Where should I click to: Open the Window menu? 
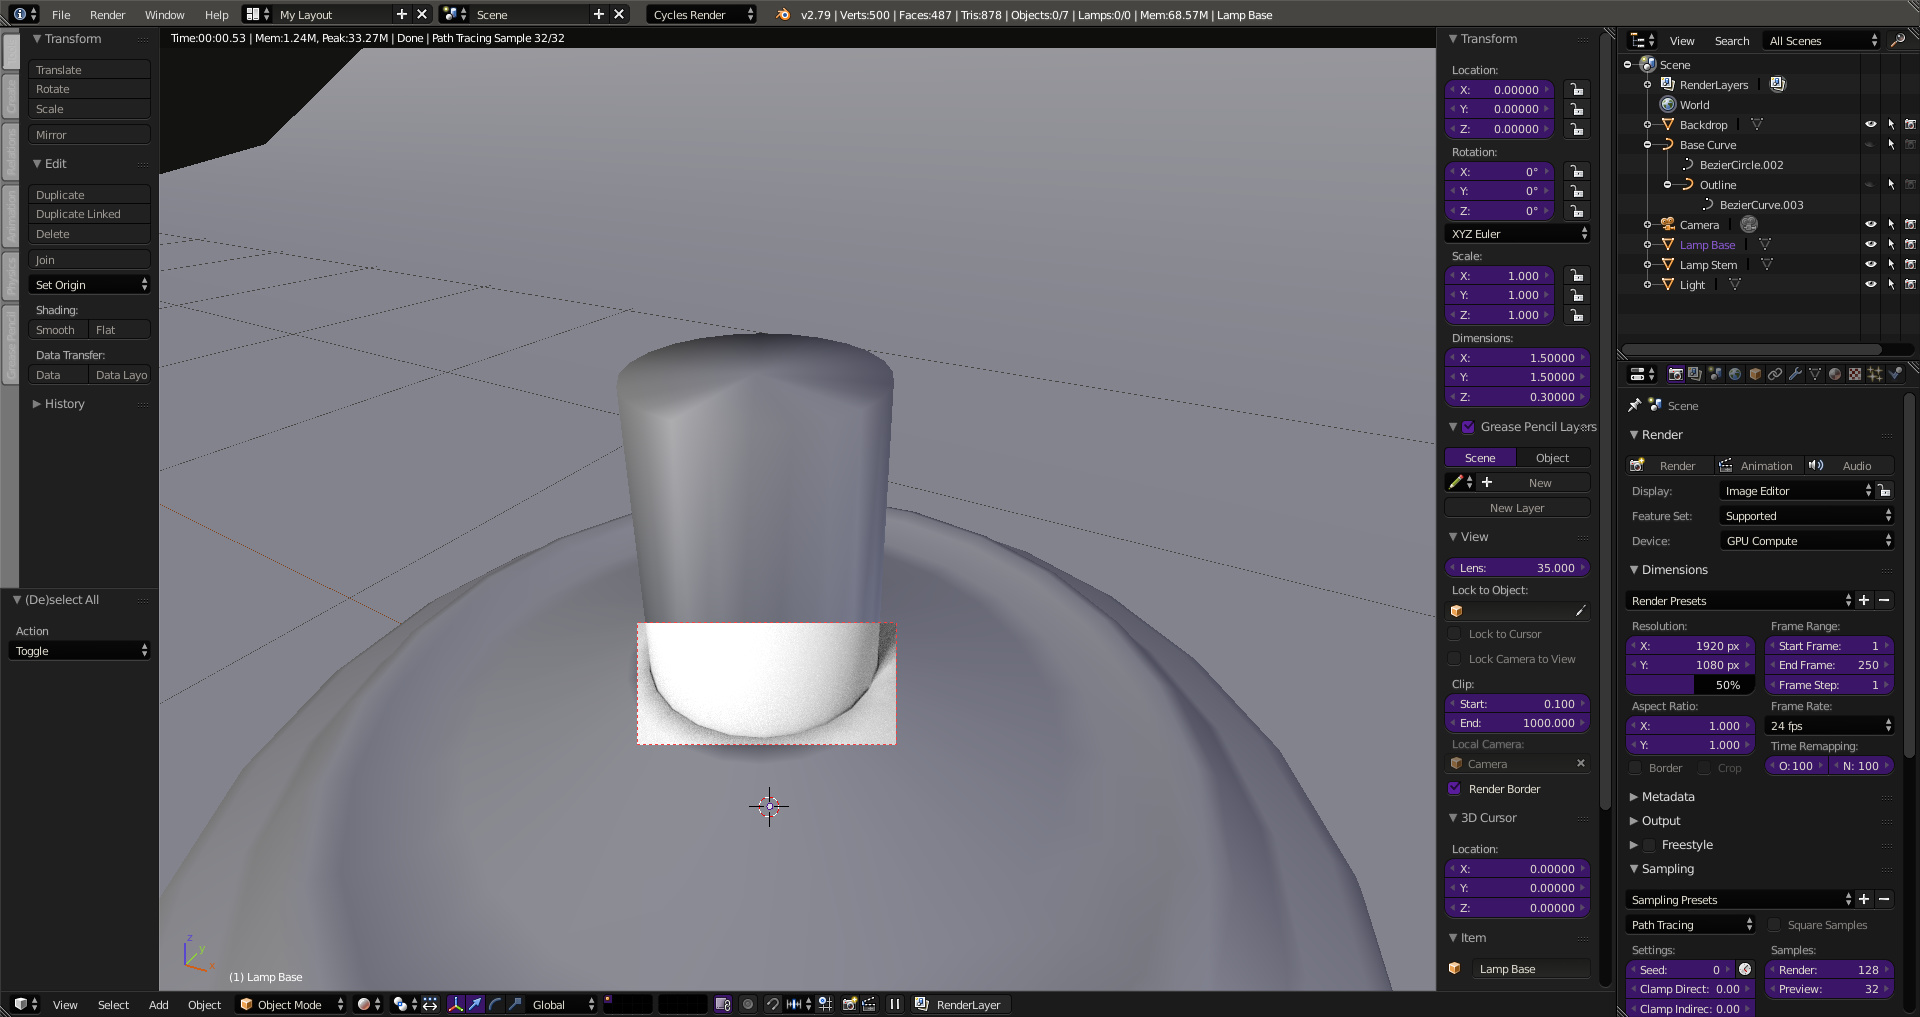click(164, 14)
